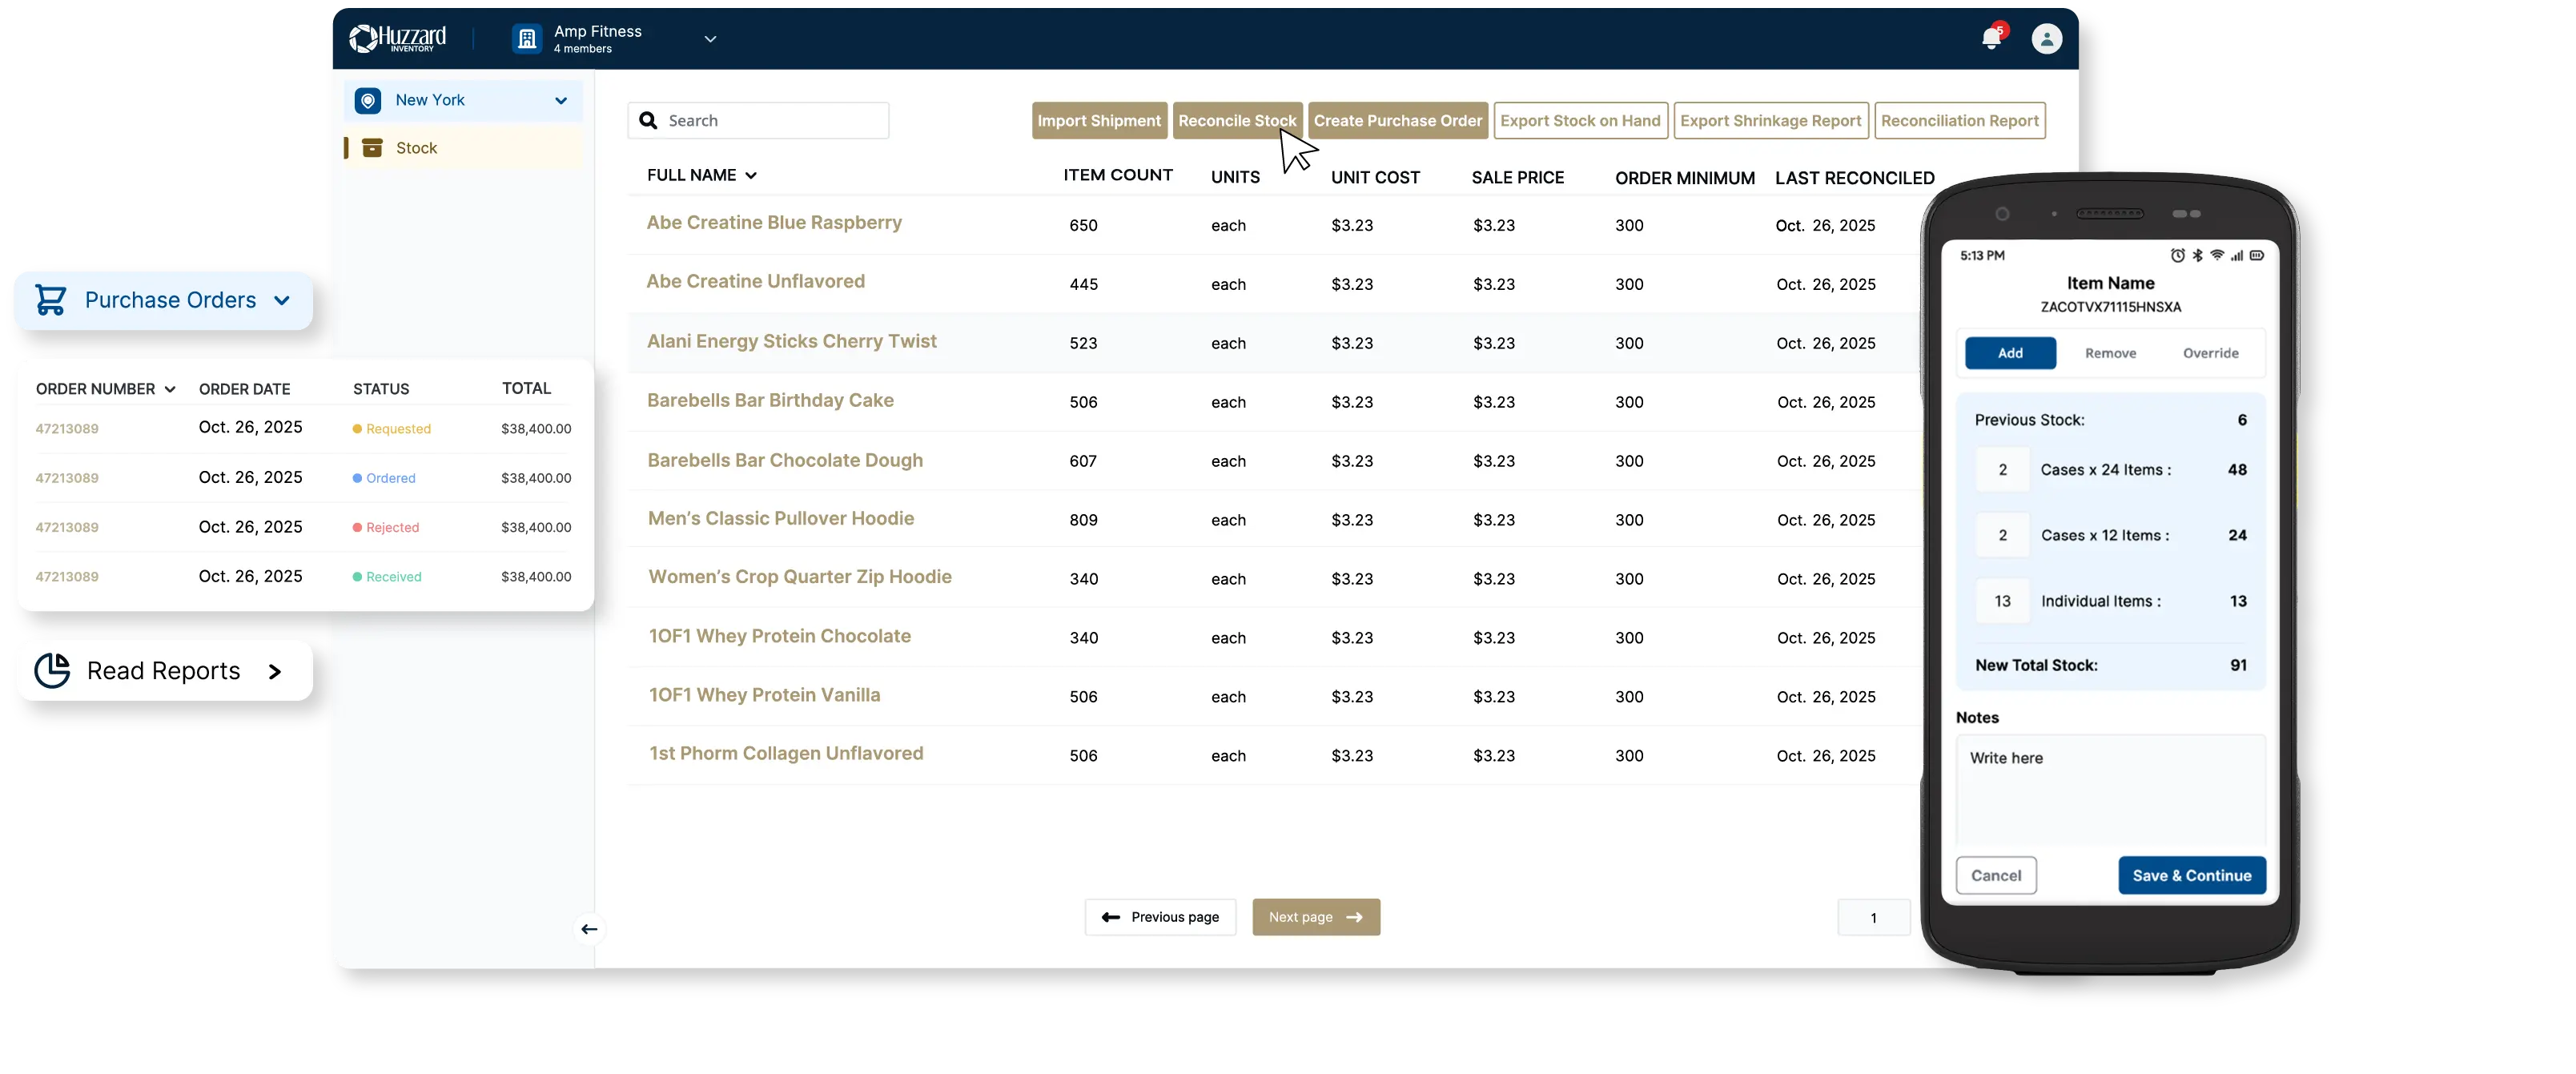The height and width of the screenshot is (1074, 2576).
Task: Click the Requested status order row
Action: 303,428
